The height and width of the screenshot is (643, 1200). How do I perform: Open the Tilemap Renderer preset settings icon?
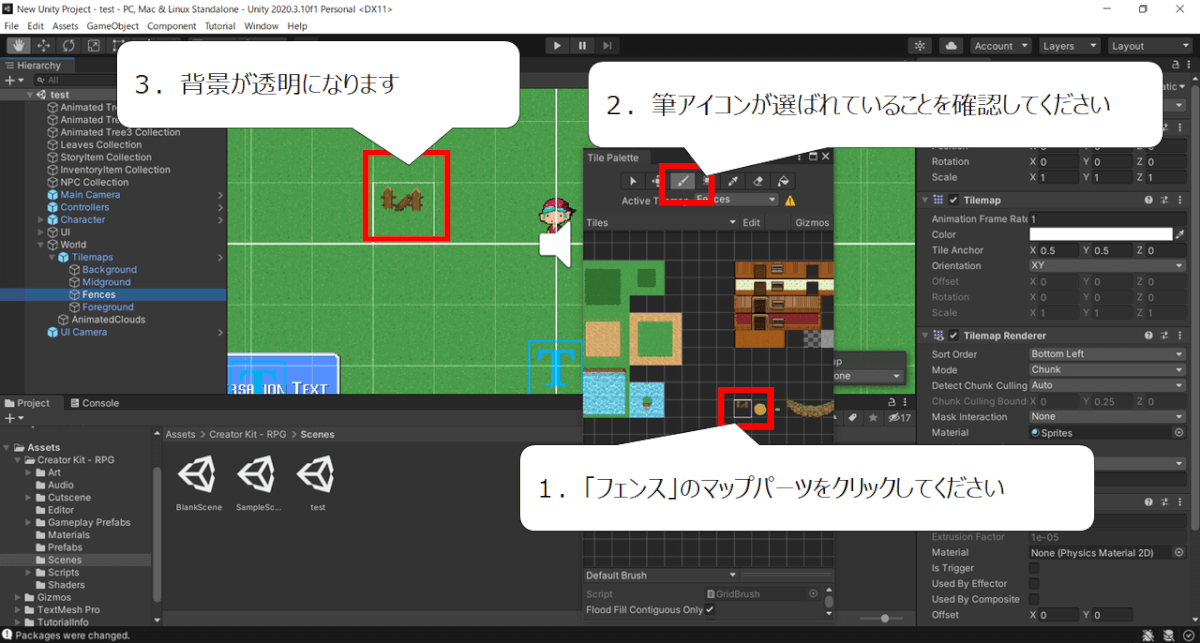coord(1166,335)
